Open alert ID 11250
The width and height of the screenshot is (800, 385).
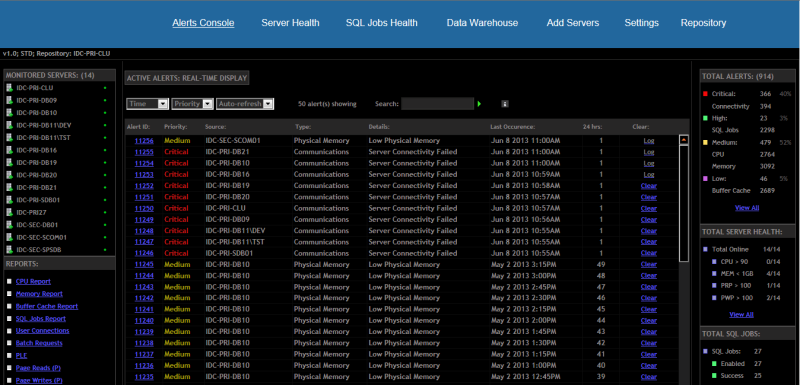(x=144, y=208)
